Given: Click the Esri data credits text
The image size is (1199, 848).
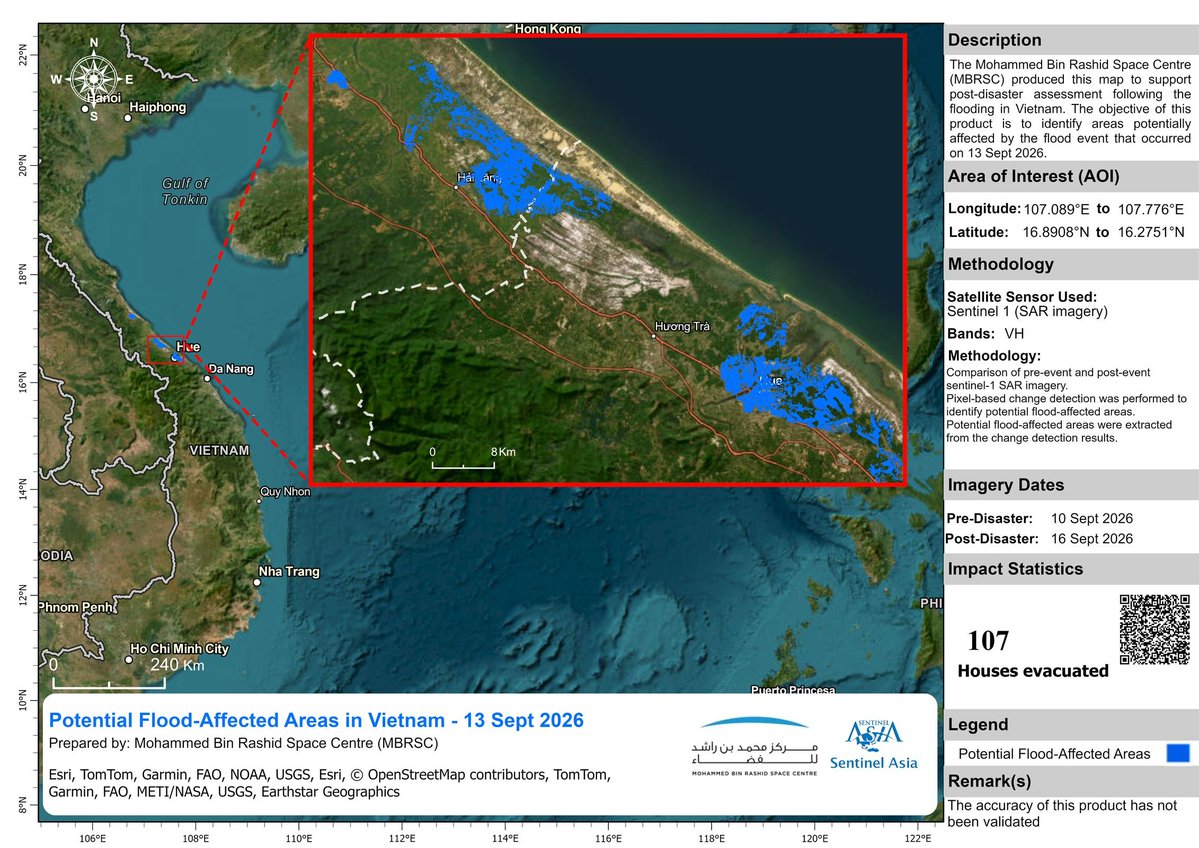Looking at the screenshot, I should (330, 783).
